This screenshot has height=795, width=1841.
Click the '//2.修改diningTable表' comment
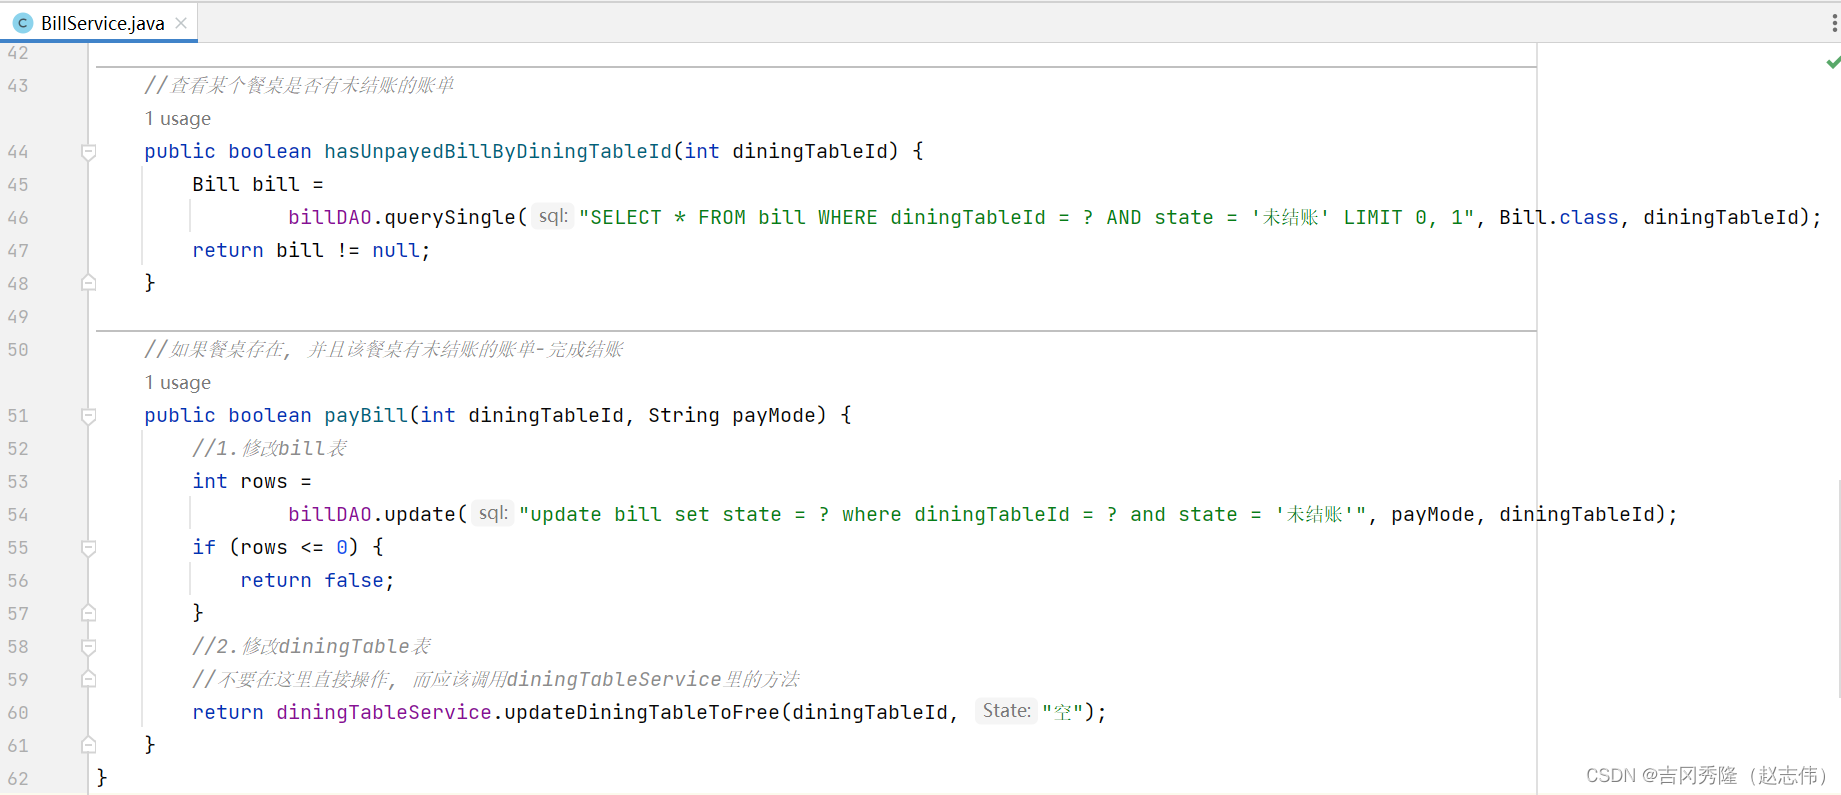click(x=312, y=646)
